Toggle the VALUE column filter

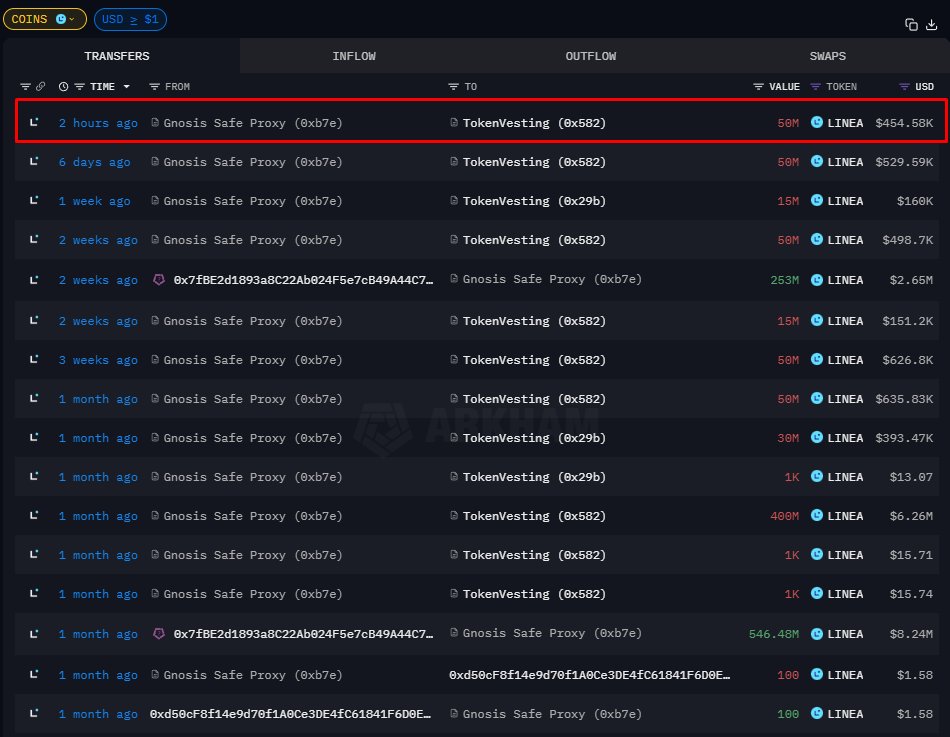(759, 87)
